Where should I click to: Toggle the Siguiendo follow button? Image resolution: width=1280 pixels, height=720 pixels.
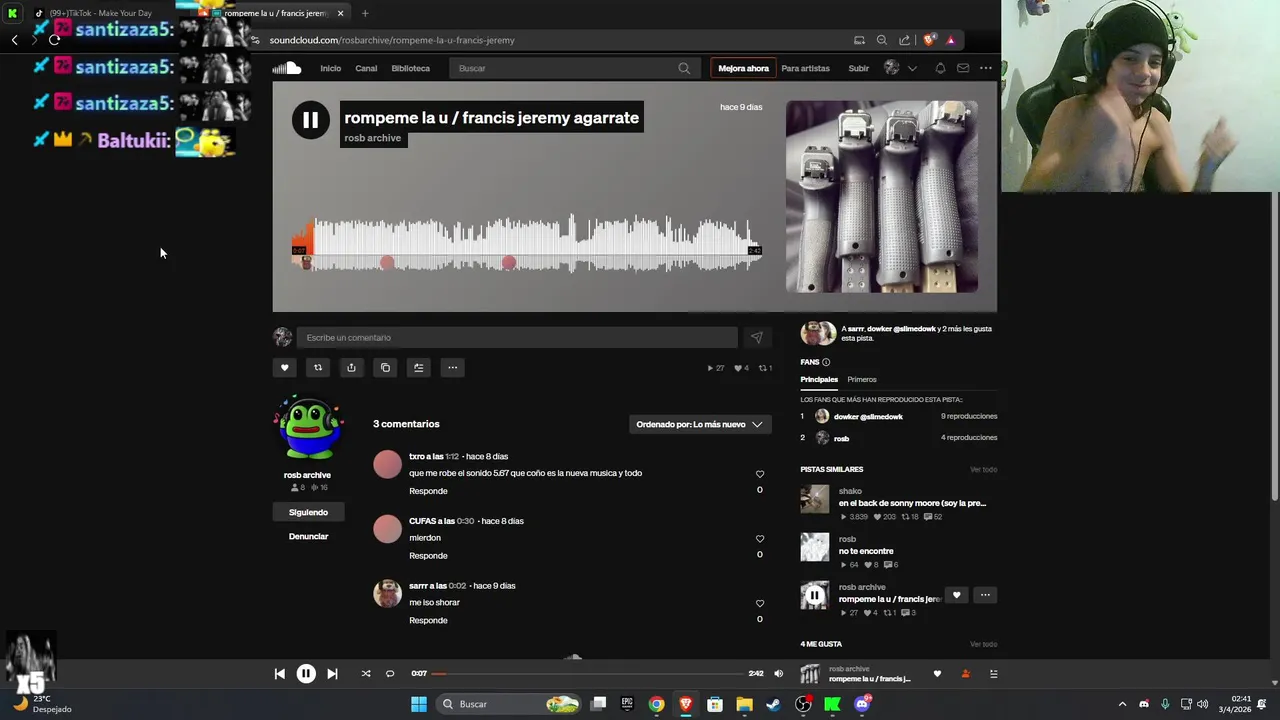point(308,512)
